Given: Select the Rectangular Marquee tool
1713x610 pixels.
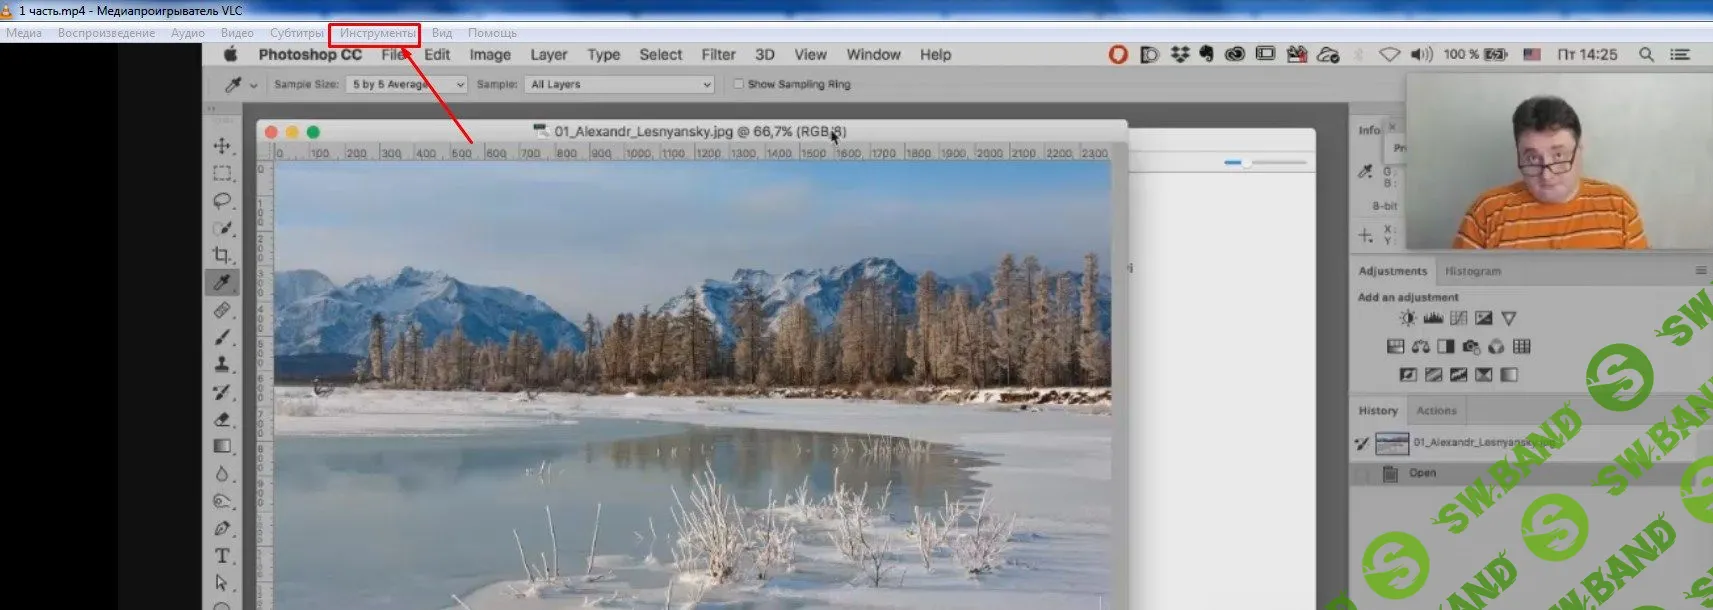Looking at the screenshot, I should click(222, 173).
